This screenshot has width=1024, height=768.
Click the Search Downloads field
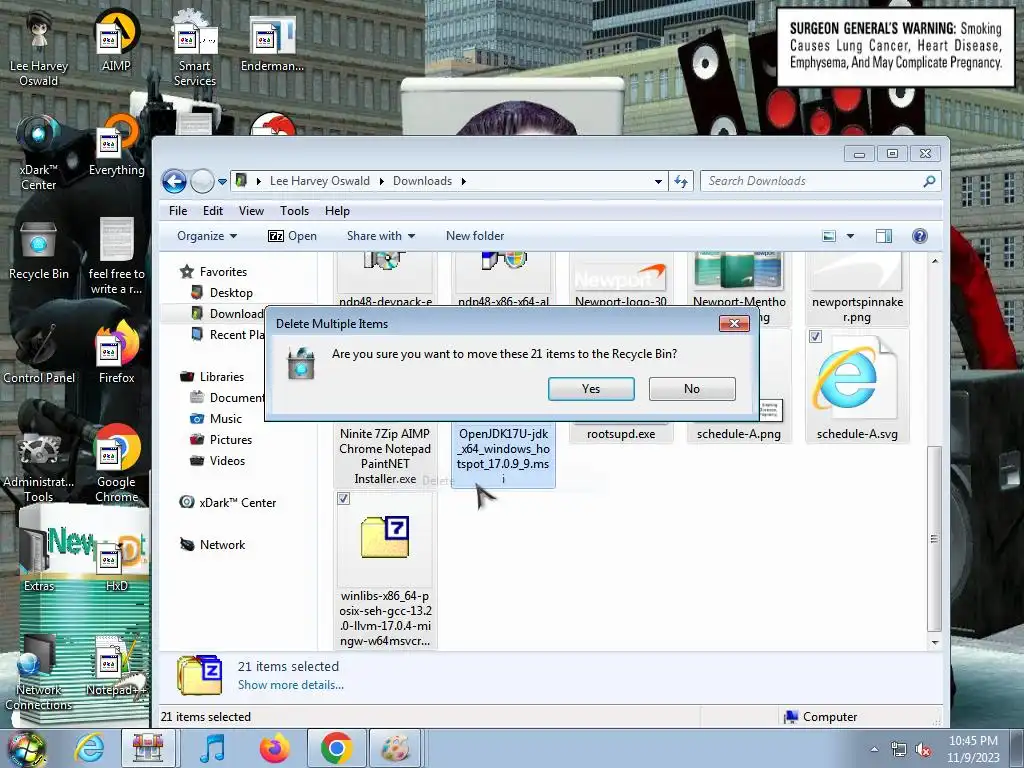[x=820, y=181]
